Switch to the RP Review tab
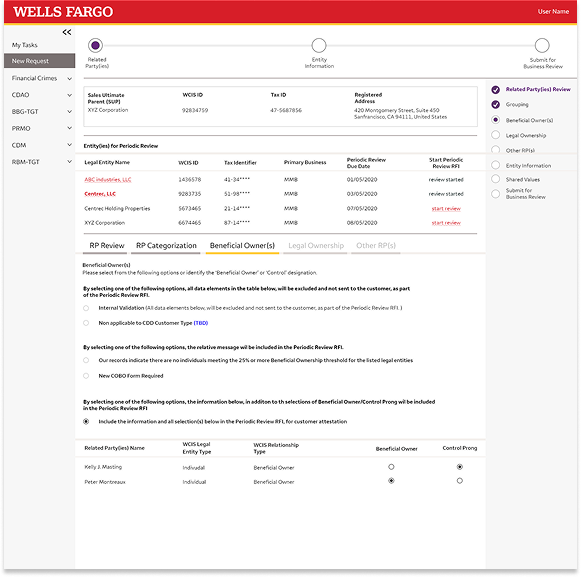The width and height of the screenshot is (581, 577). 107,246
